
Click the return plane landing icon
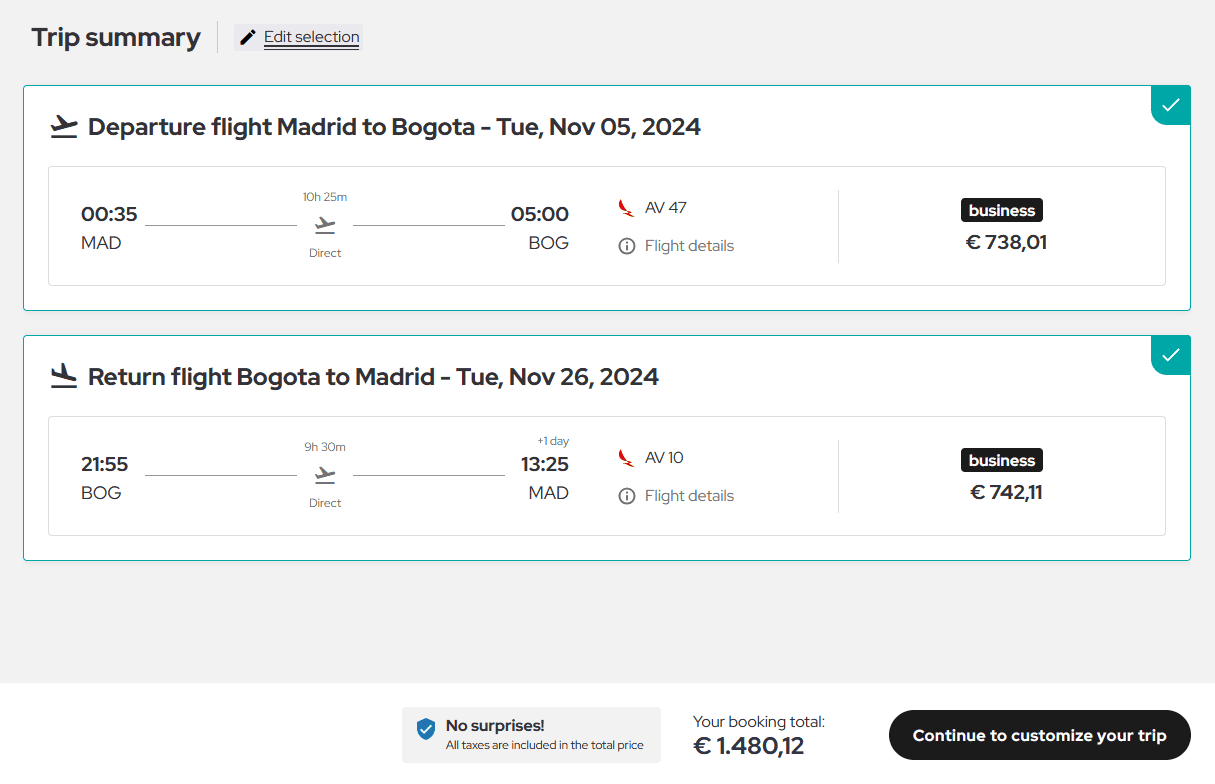[64, 377]
